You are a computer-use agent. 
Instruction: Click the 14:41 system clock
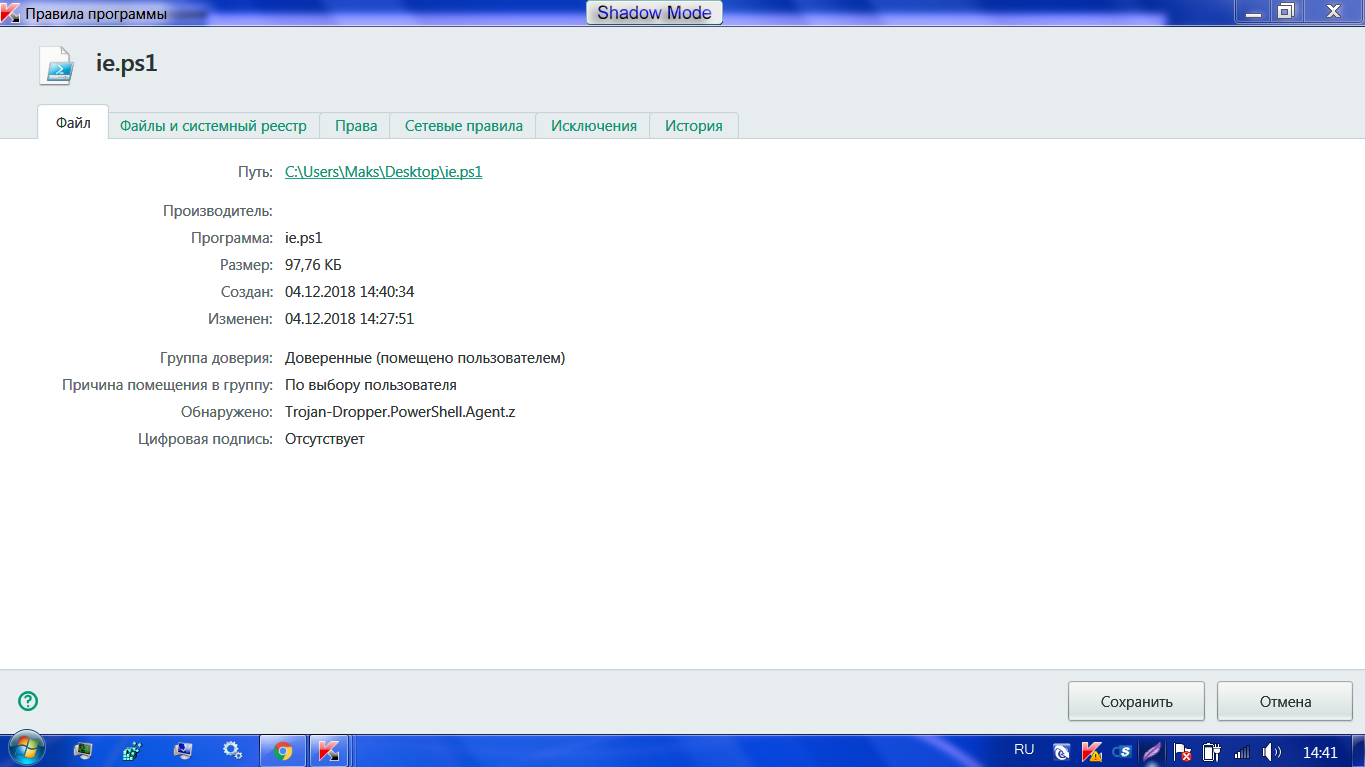coord(1320,752)
